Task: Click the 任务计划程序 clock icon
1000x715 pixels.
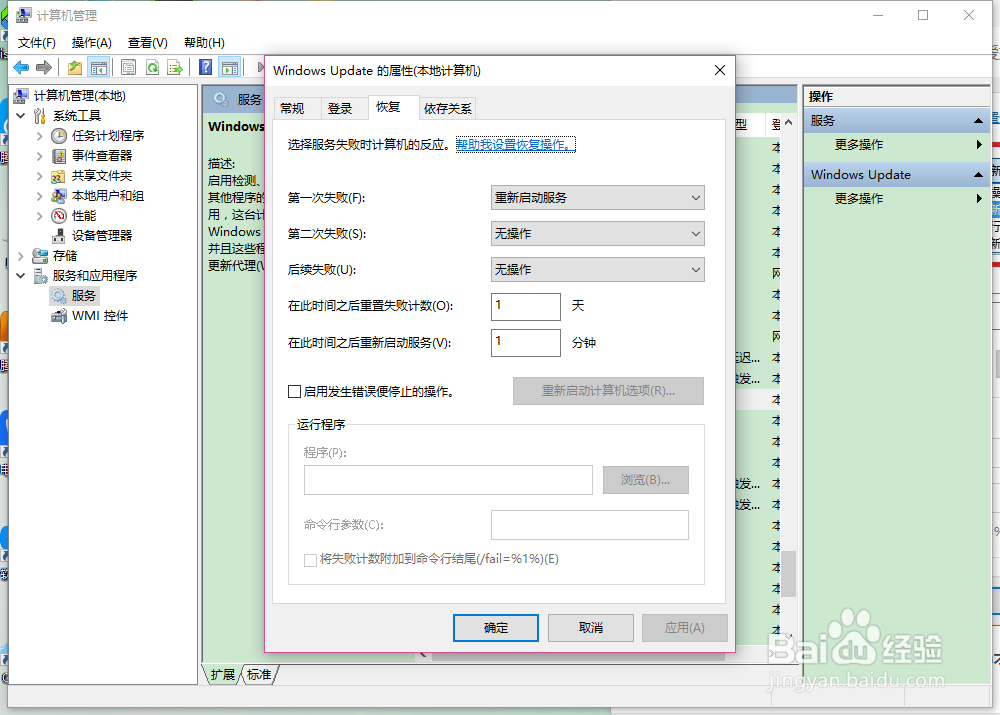Action: point(59,136)
